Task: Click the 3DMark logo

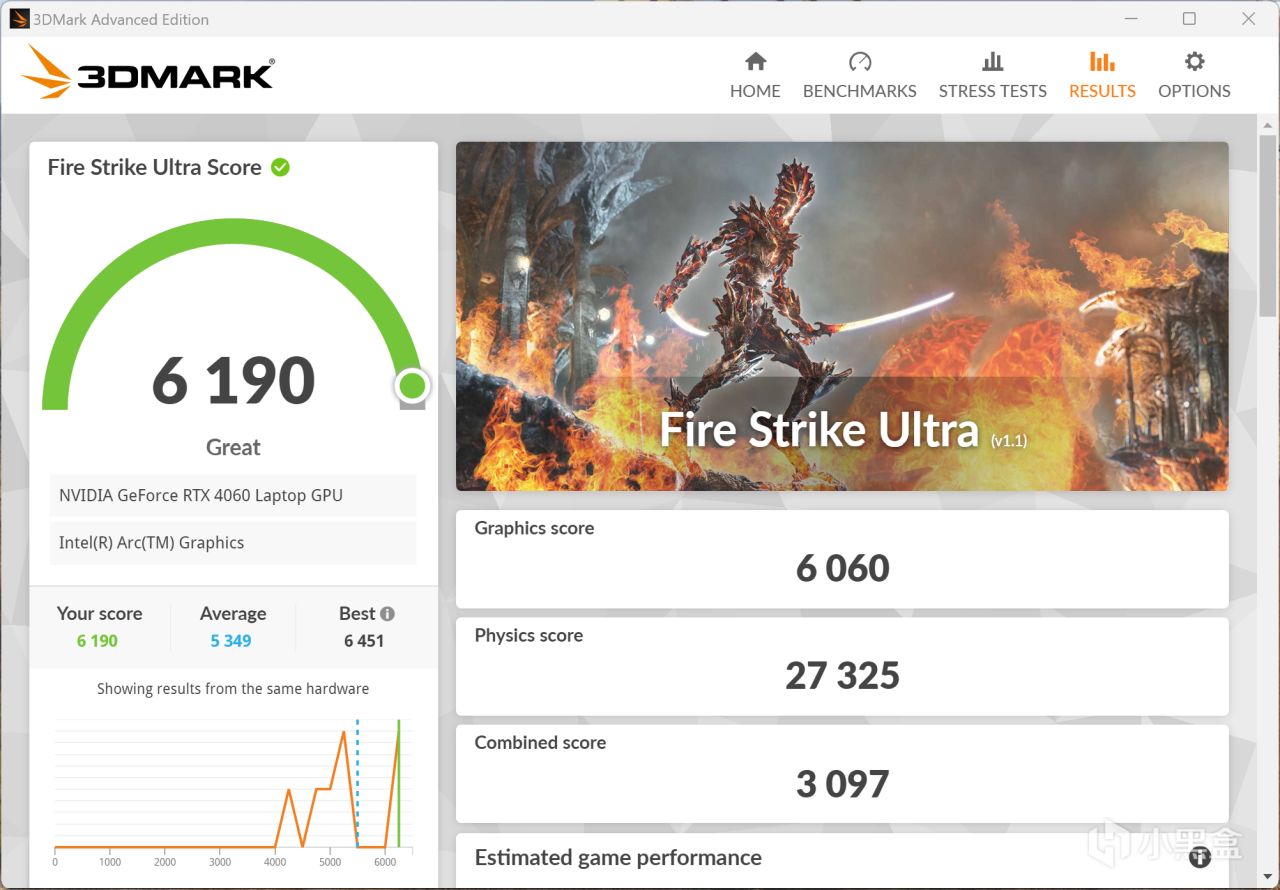Action: point(147,72)
